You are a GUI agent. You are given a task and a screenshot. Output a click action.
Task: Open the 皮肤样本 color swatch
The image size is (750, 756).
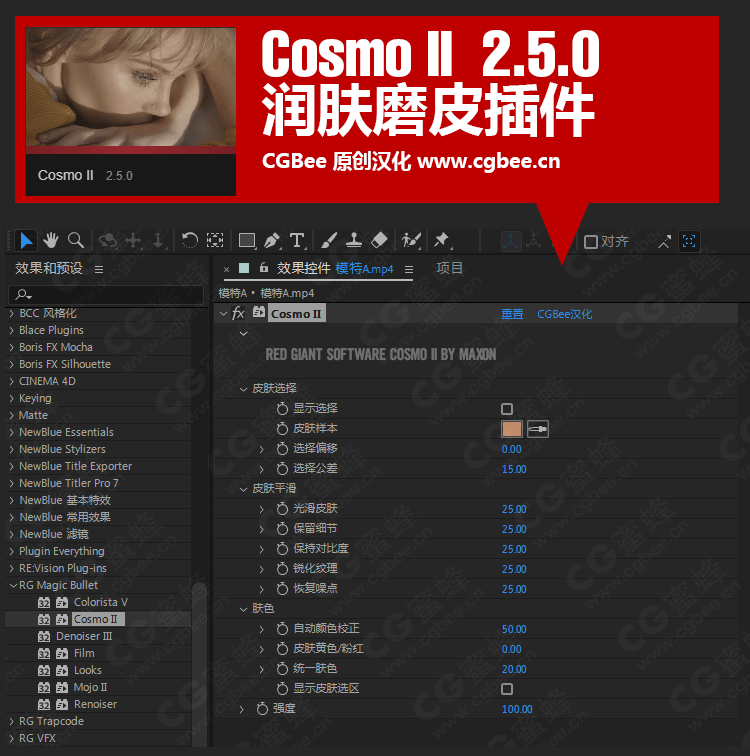click(x=511, y=429)
